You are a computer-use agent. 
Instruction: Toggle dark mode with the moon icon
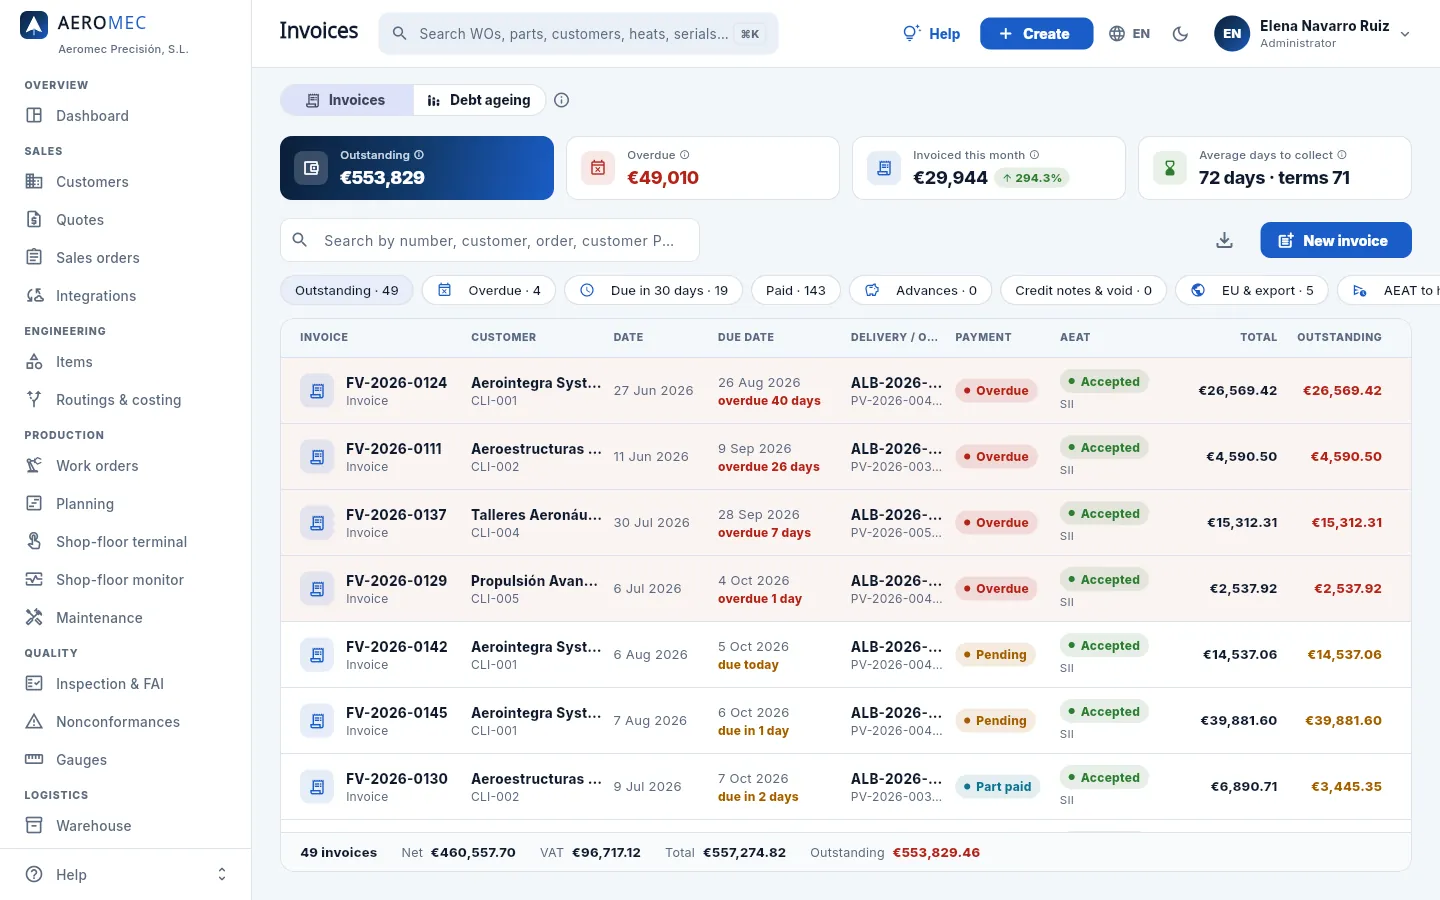1180,34
